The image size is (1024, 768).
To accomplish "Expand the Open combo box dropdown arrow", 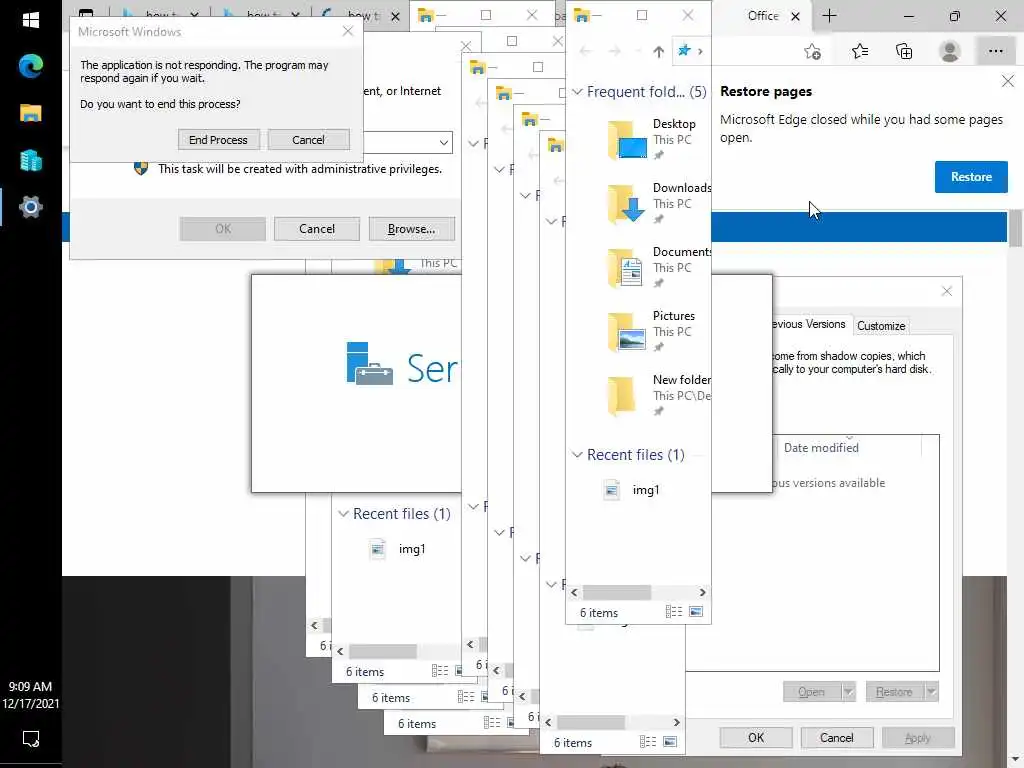I will [x=443, y=142].
